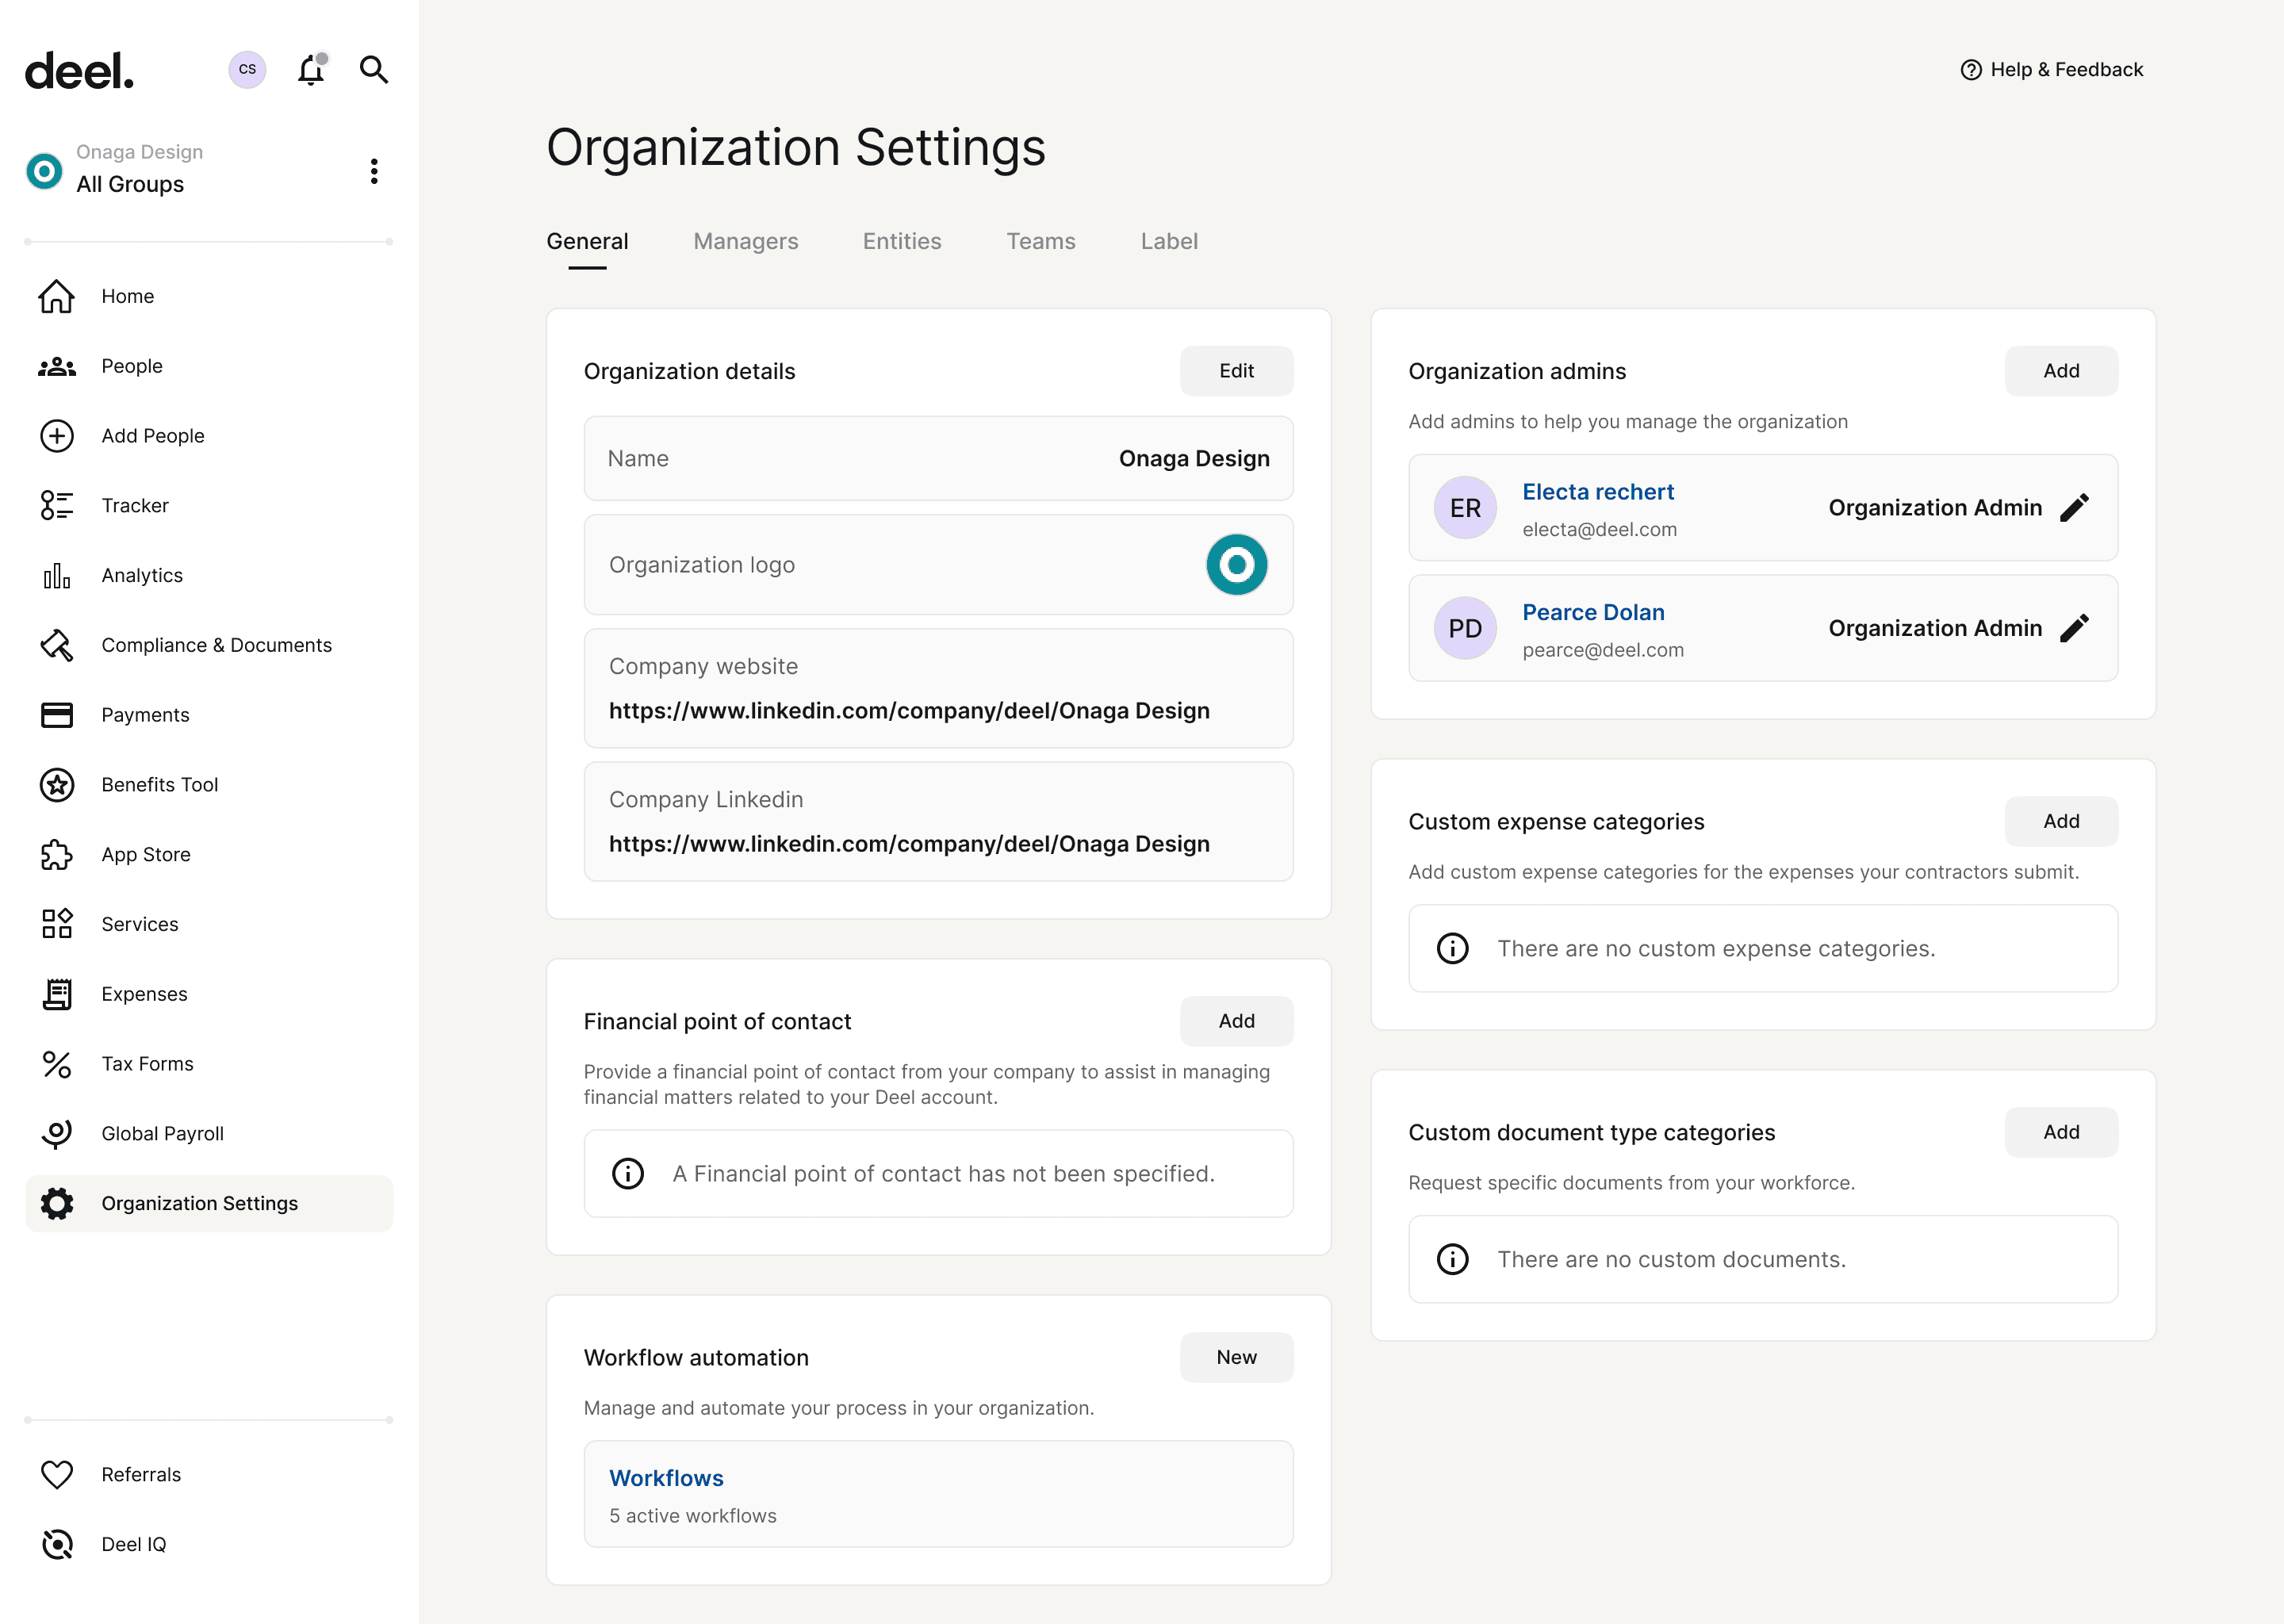
Task: Click the Company Linkedin URL
Action: [x=909, y=844]
